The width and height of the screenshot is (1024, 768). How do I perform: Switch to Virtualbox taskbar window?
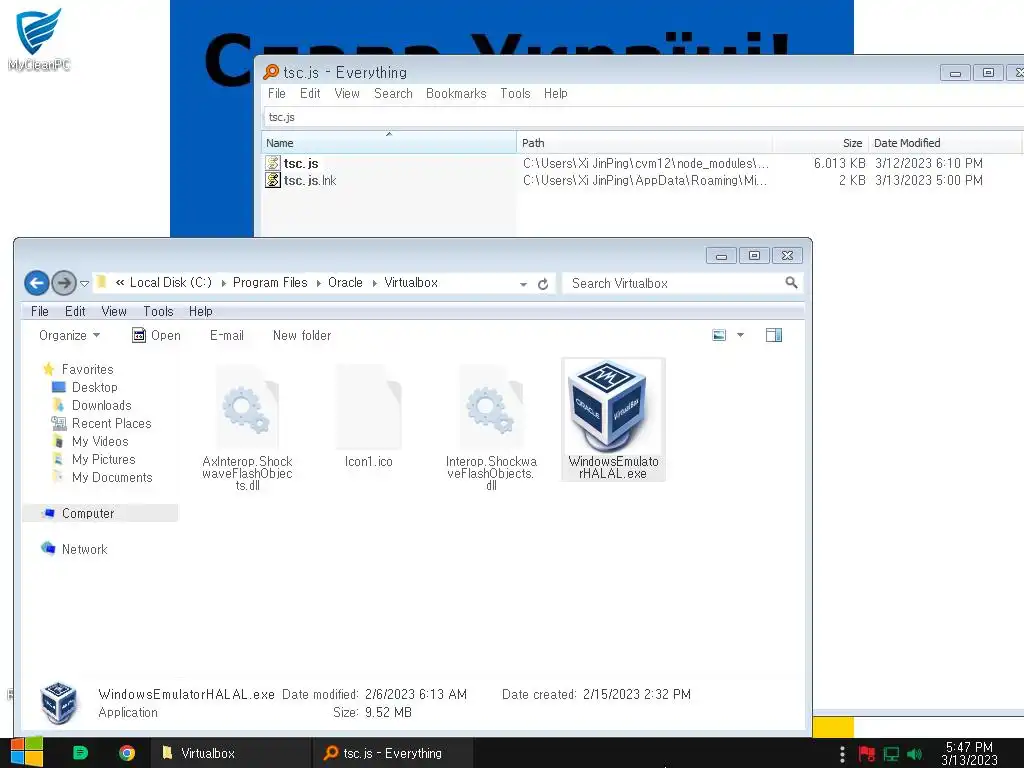(231, 753)
